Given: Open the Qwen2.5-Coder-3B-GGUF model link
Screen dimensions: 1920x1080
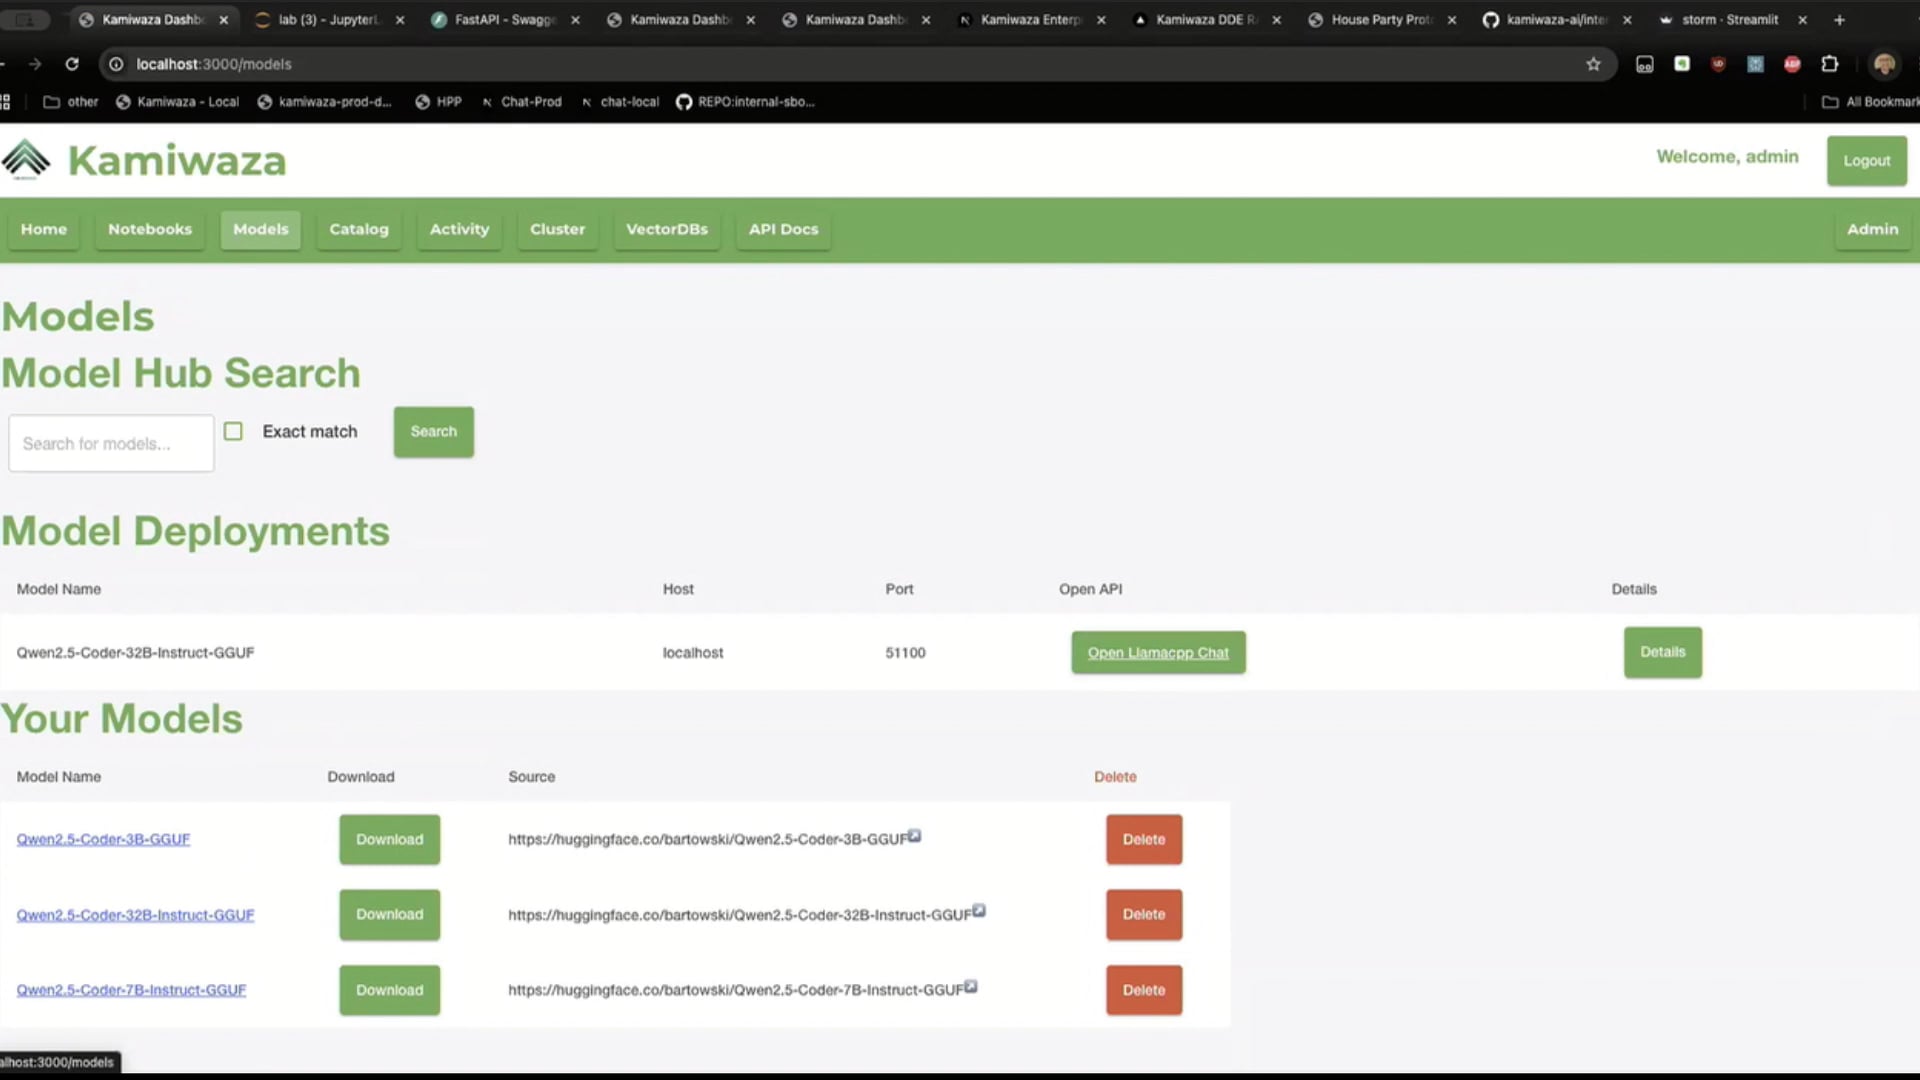Looking at the screenshot, I should (x=103, y=839).
